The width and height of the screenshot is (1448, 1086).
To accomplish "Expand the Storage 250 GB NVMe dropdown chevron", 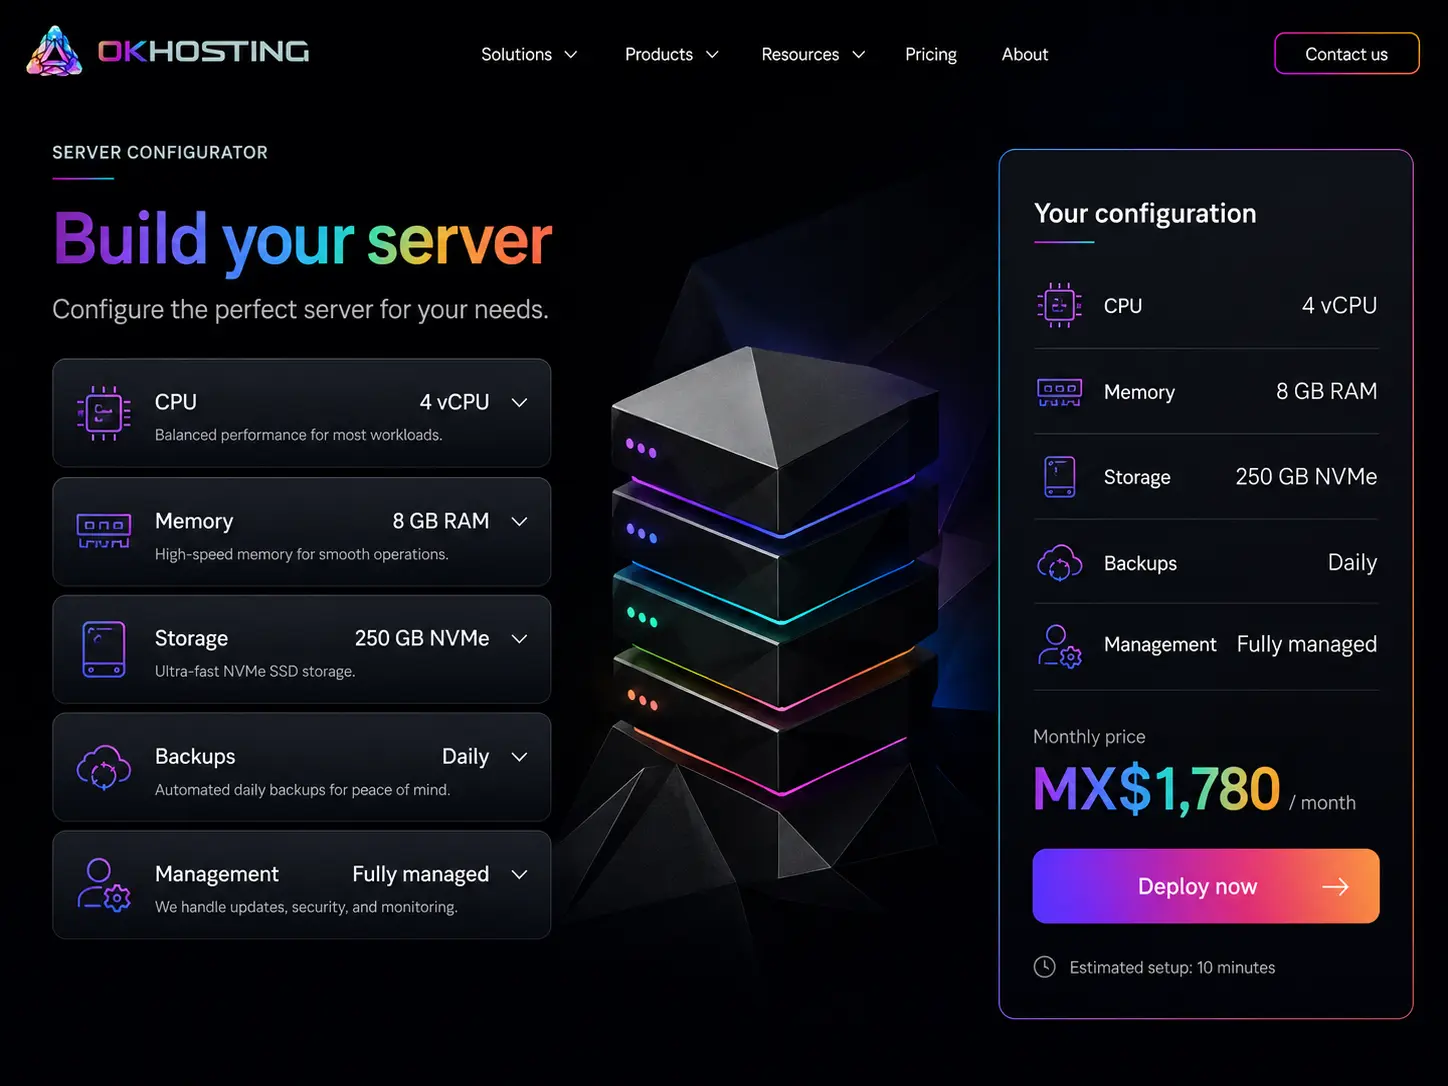I will pos(519,639).
